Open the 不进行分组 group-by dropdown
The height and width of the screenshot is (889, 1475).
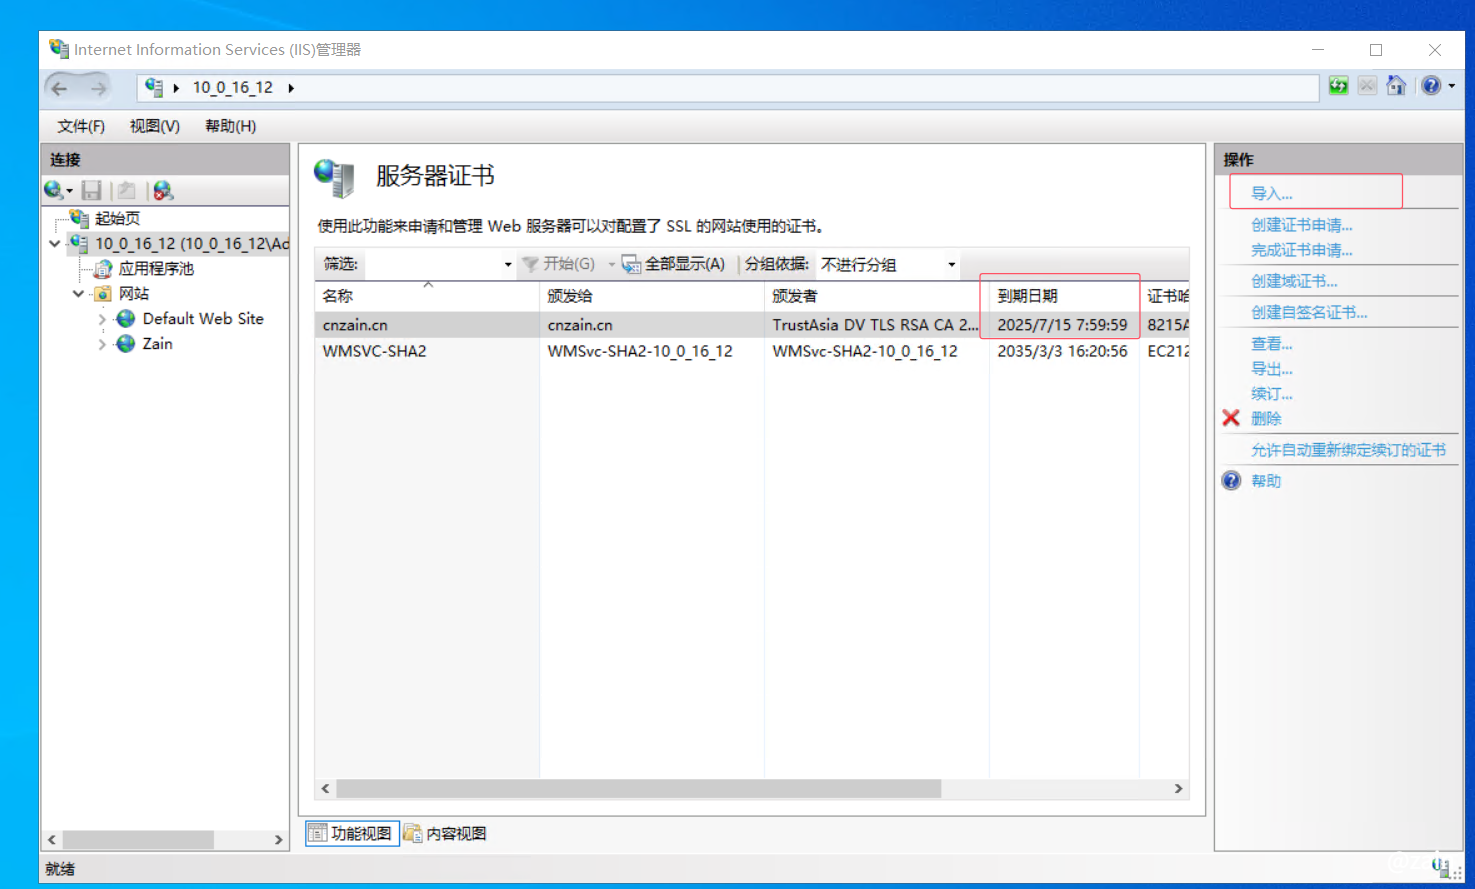[952, 265]
